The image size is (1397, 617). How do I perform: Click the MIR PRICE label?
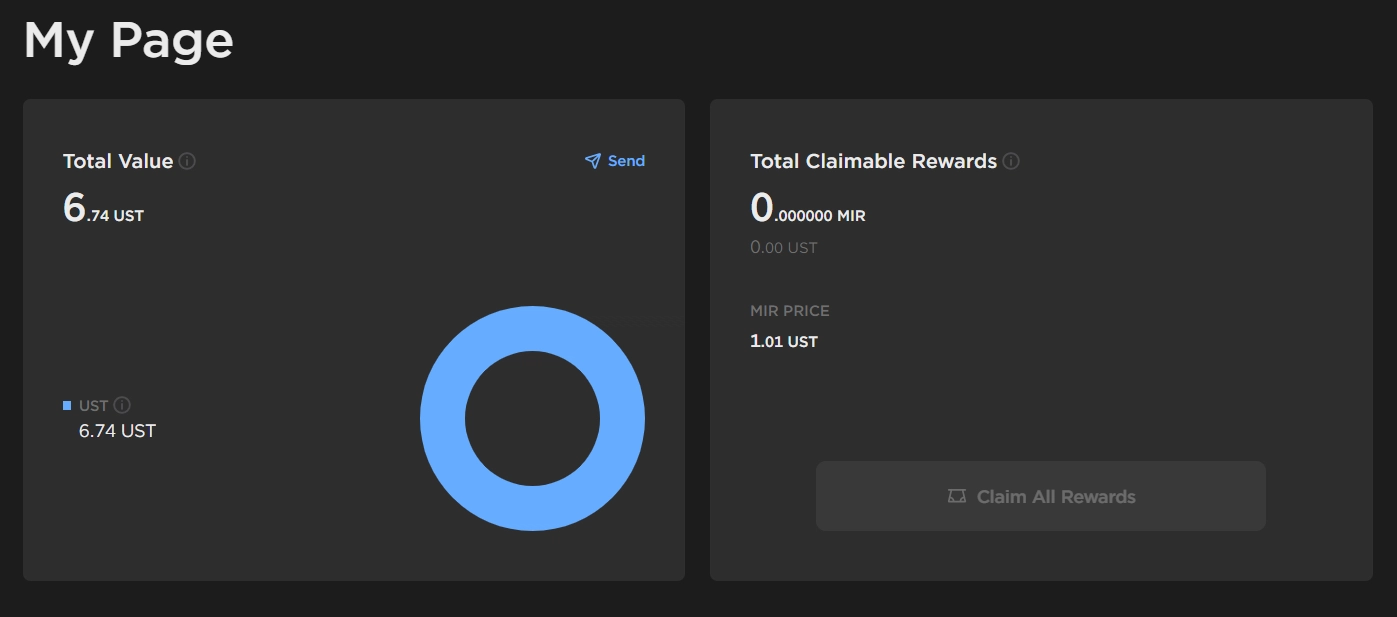789,311
